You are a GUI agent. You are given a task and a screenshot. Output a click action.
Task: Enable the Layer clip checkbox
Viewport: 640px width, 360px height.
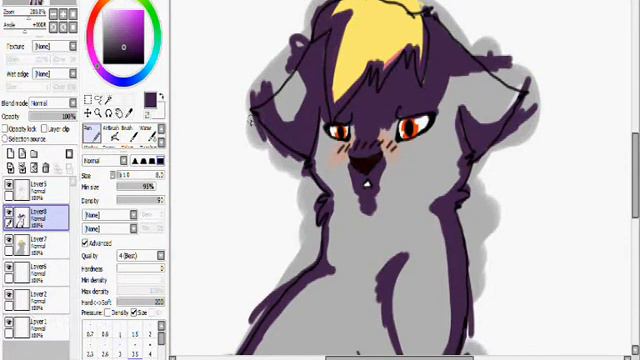point(44,129)
